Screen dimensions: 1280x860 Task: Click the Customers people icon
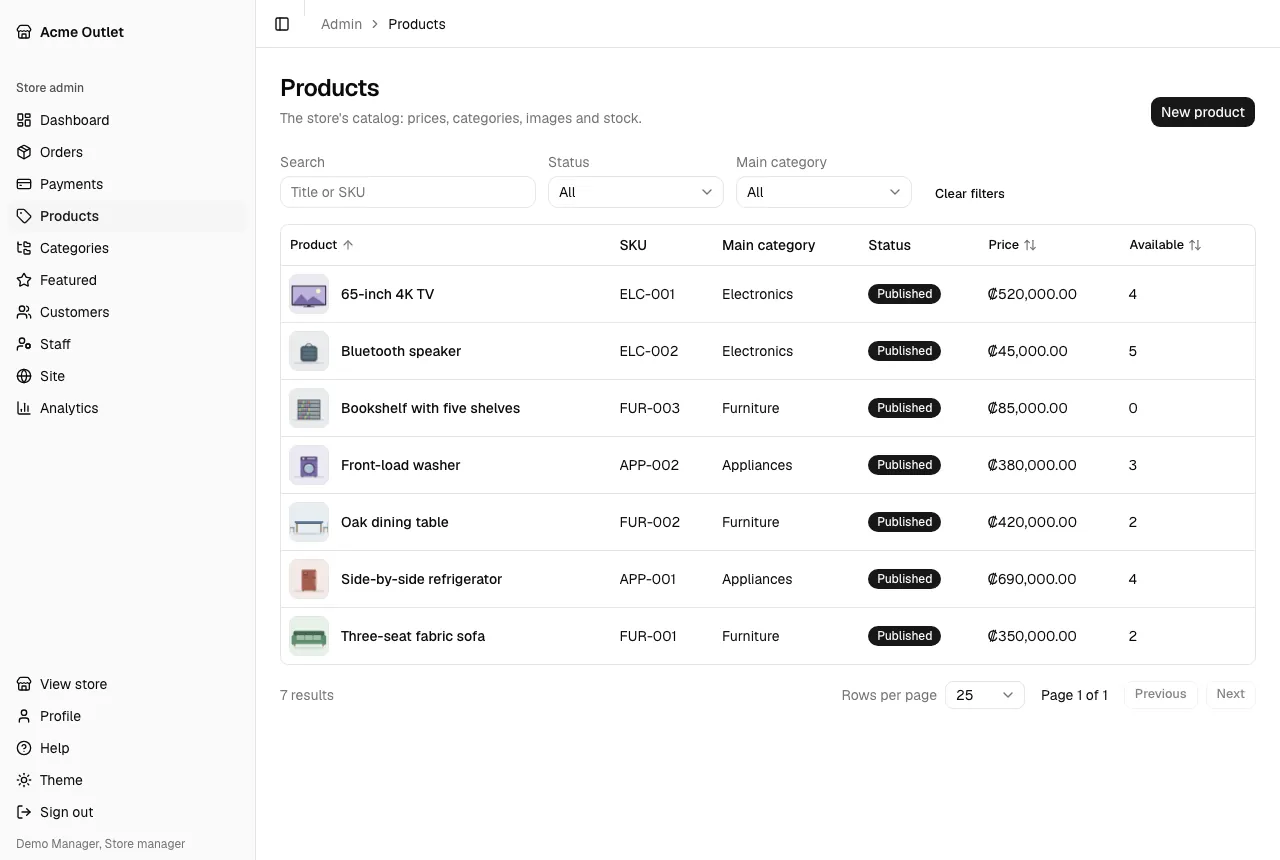click(x=24, y=312)
